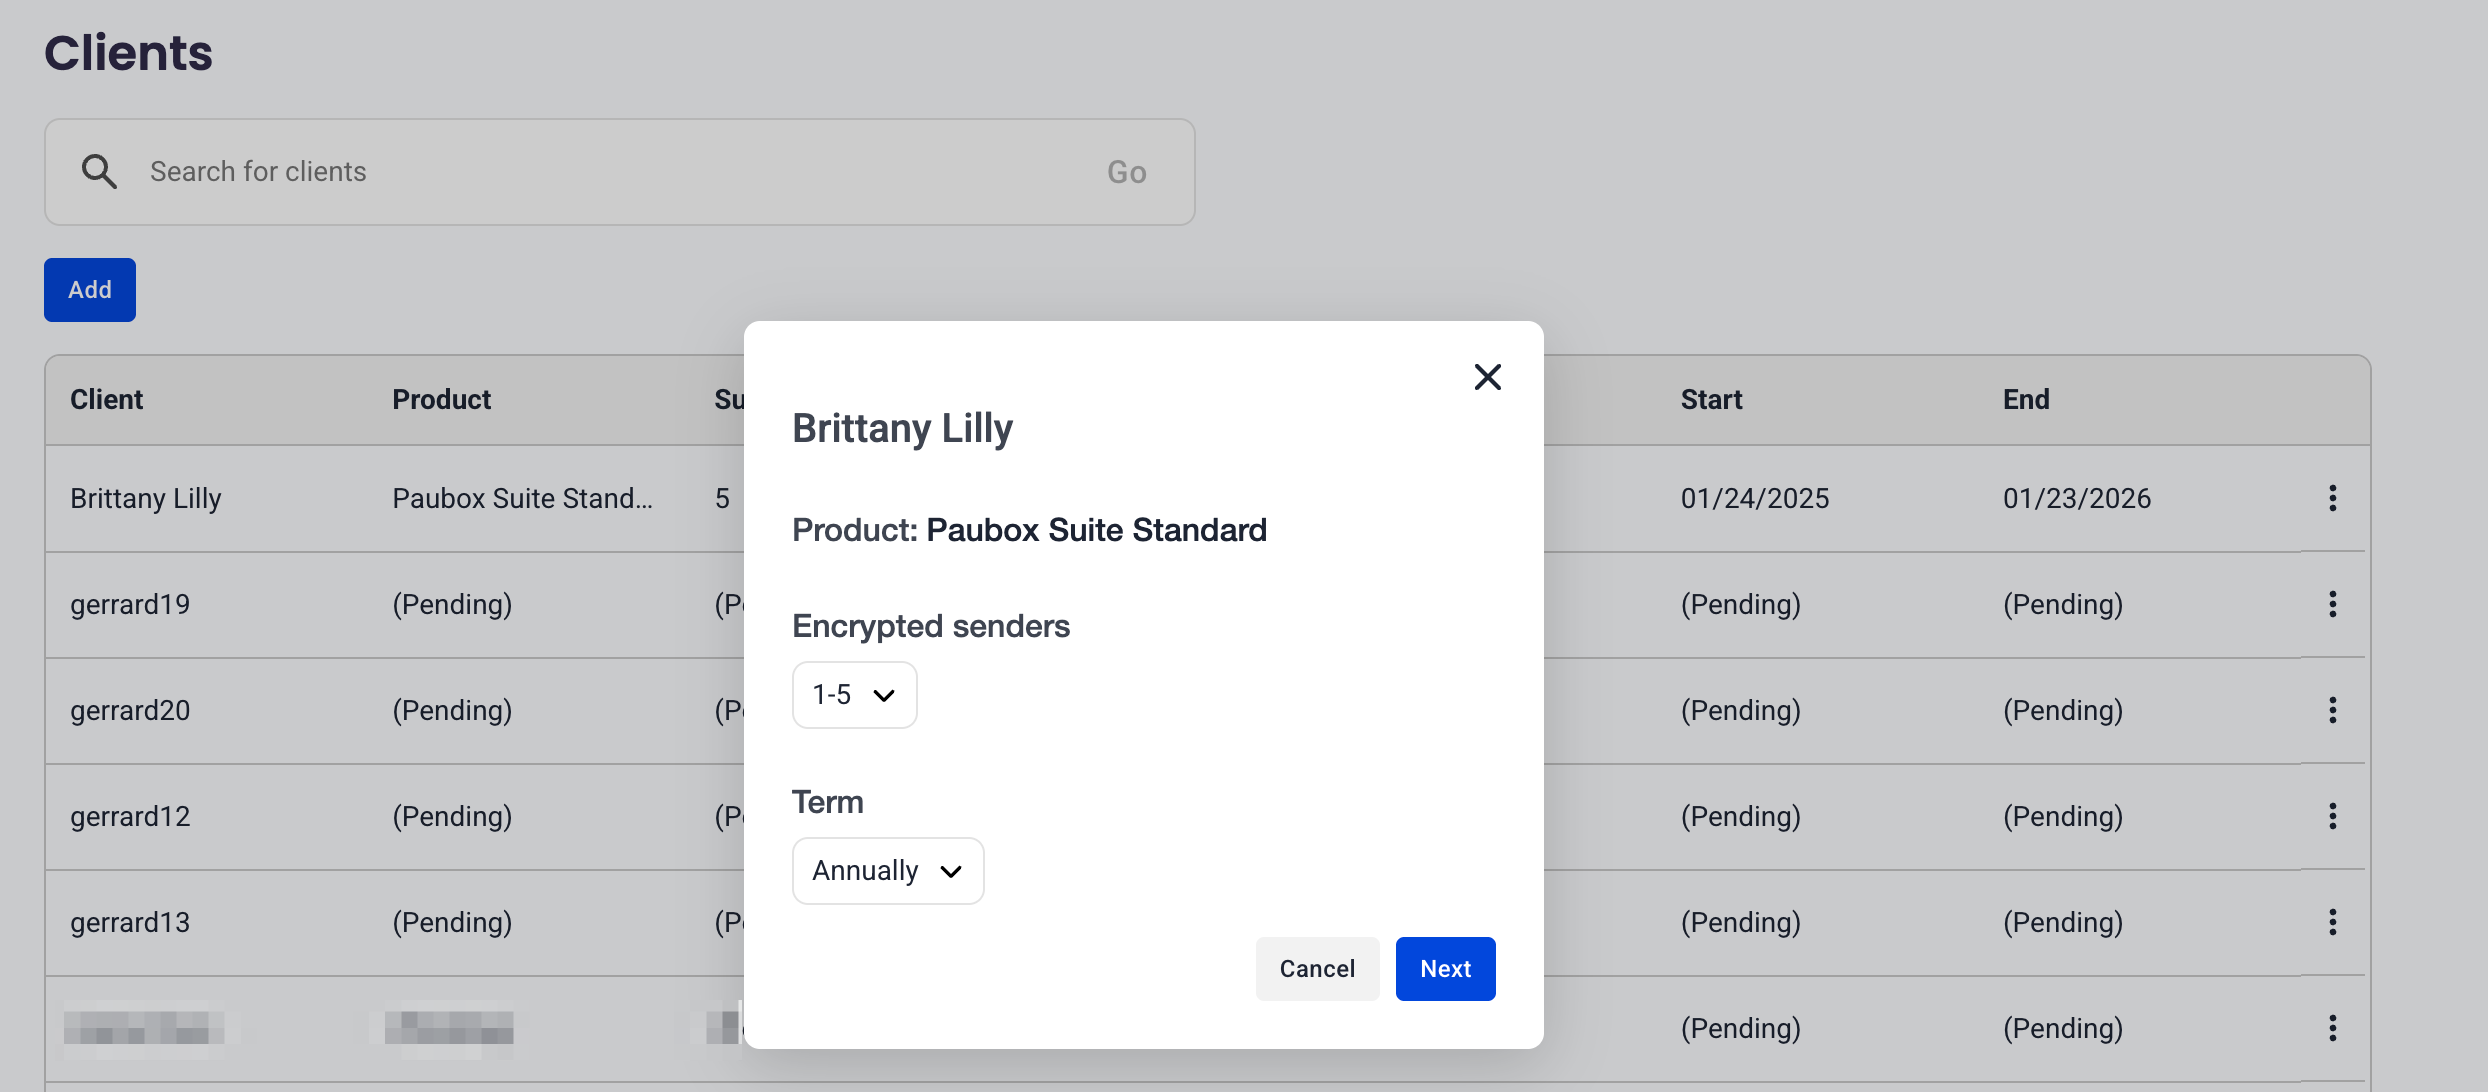Focus the Search for clients field
The image size is (2488, 1092).
(600, 172)
